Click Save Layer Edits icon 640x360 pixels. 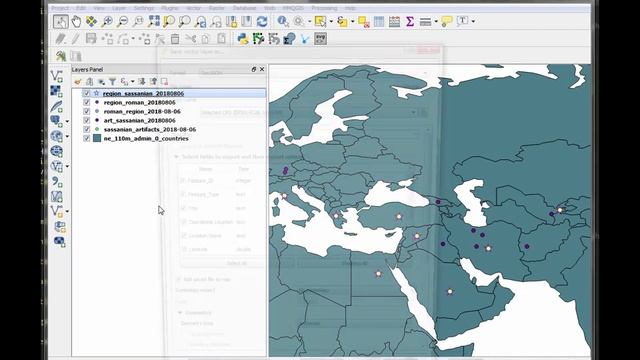pyautogui.click(x=91, y=39)
